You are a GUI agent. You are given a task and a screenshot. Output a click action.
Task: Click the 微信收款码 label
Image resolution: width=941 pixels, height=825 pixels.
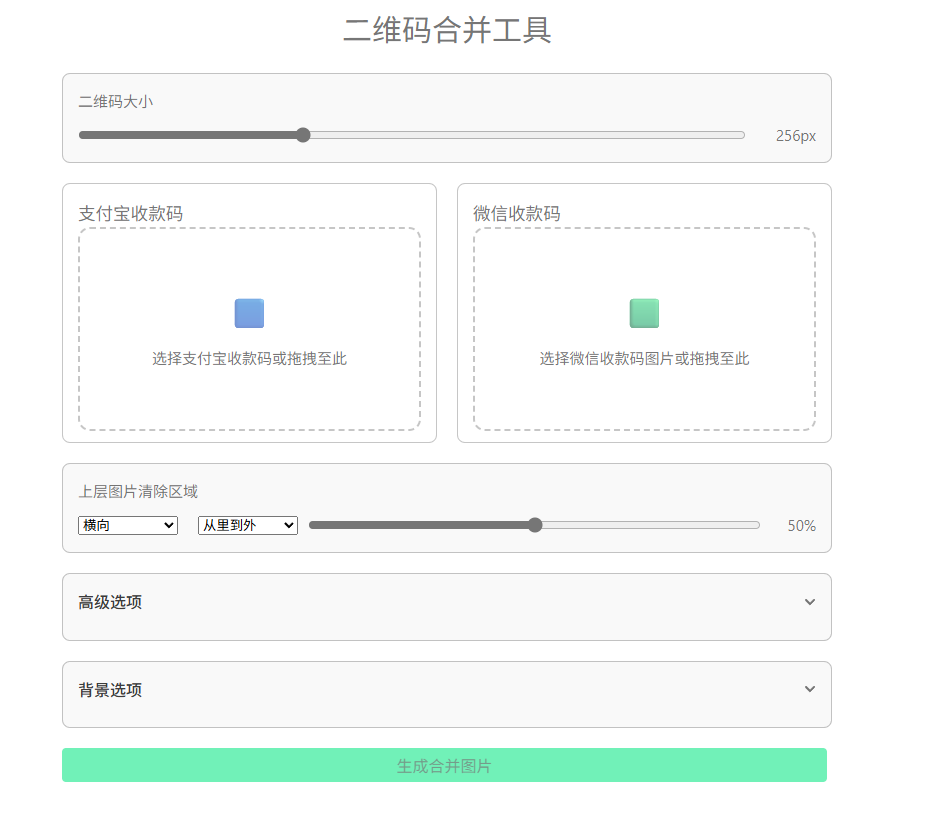point(517,213)
